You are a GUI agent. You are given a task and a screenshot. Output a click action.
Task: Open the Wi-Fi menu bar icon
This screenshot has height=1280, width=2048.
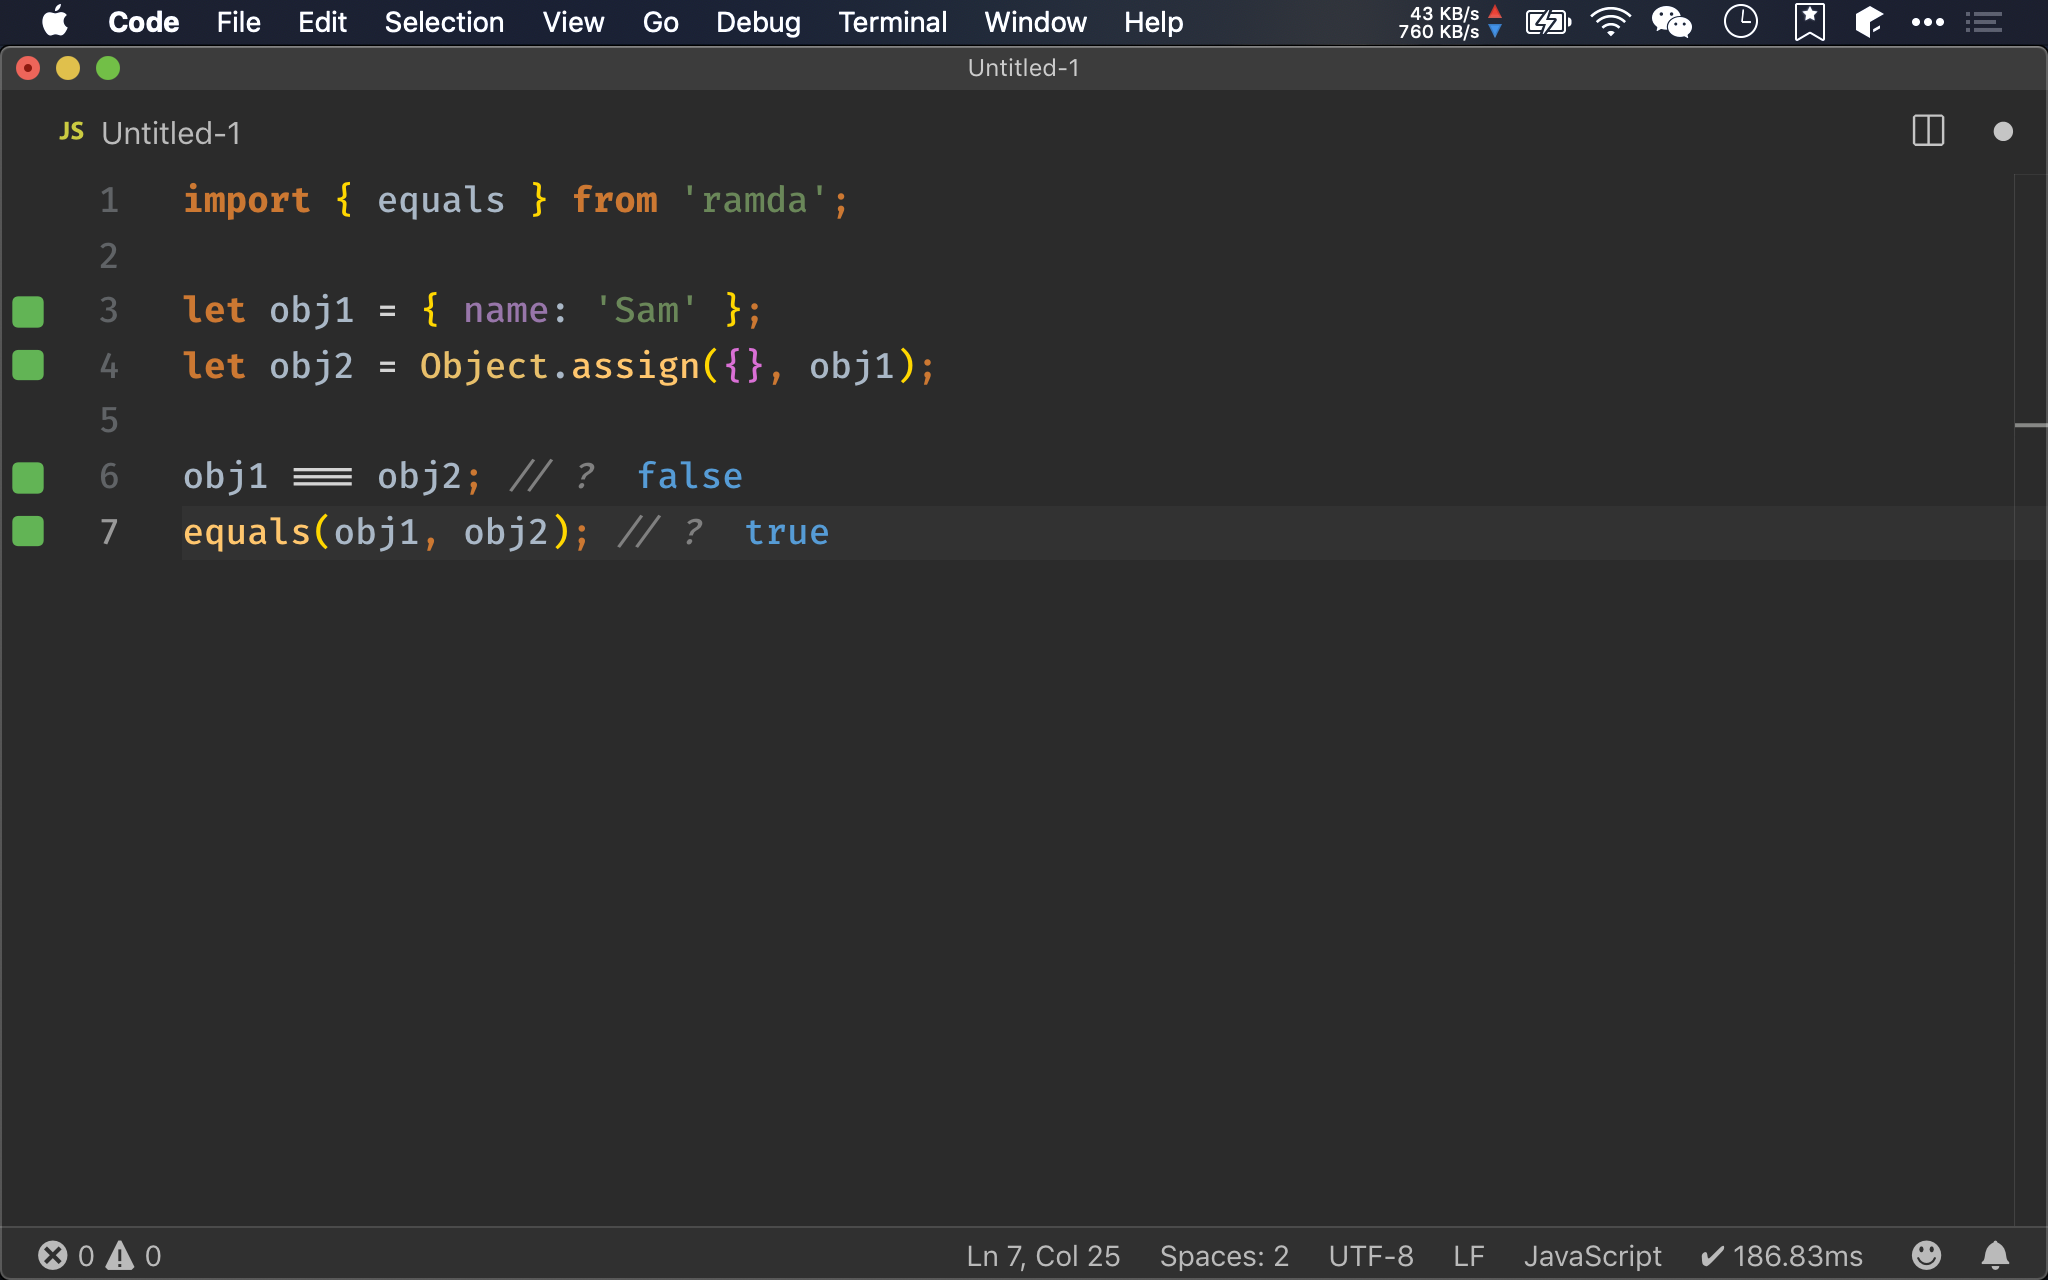click(x=1610, y=22)
